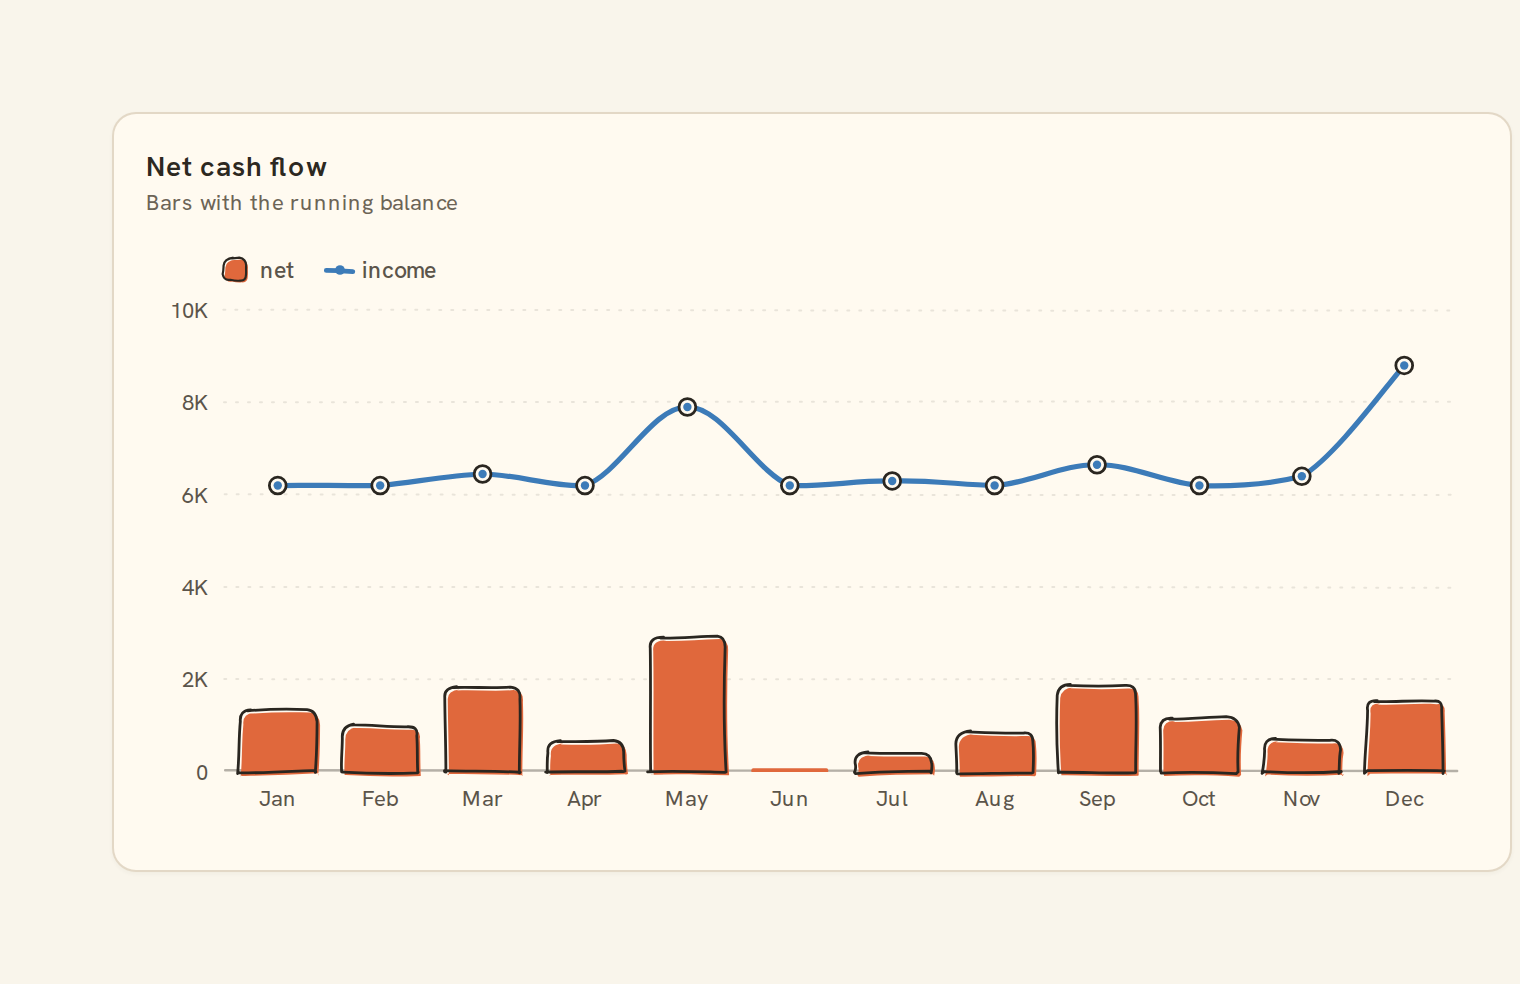Click the '10K' y-axis label

(189, 311)
